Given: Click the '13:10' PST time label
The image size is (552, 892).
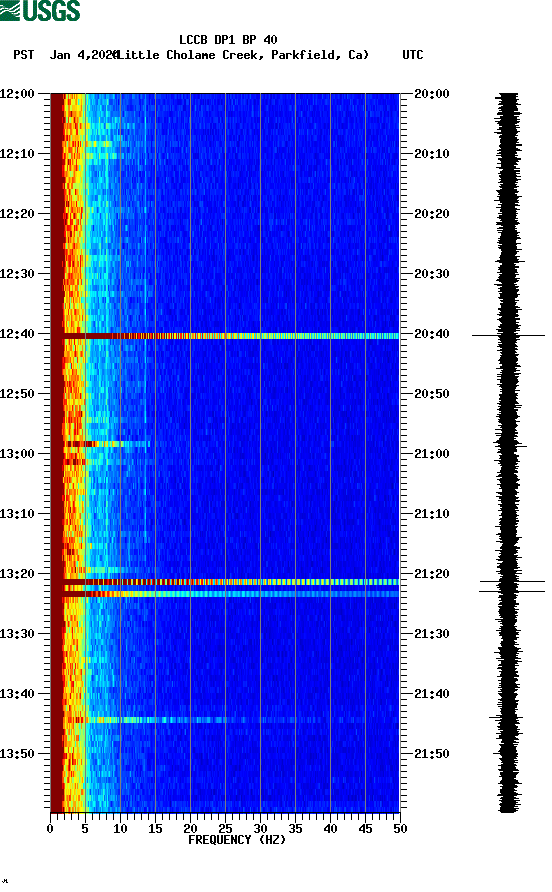Looking at the screenshot, I should tap(18, 514).
